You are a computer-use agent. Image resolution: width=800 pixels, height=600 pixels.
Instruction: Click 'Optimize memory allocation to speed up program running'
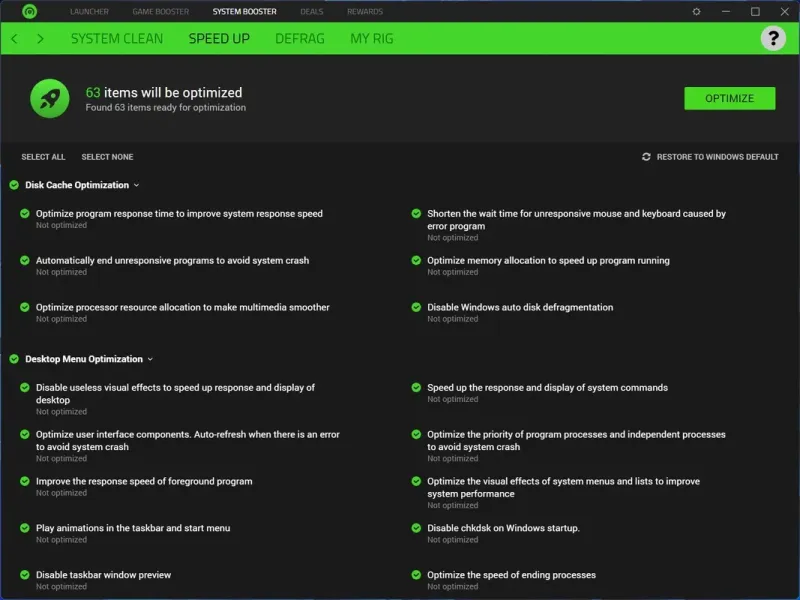[x=548, y=260]
